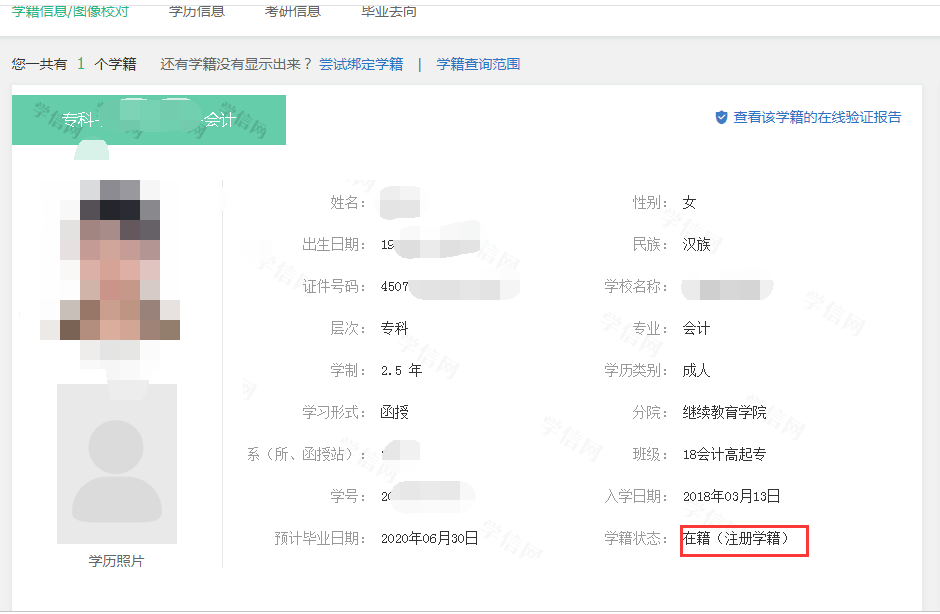This screenshot has width=940, height=614.
Task: Click the gray placeholder avatar above 学历照片
Action: [117, 464]
